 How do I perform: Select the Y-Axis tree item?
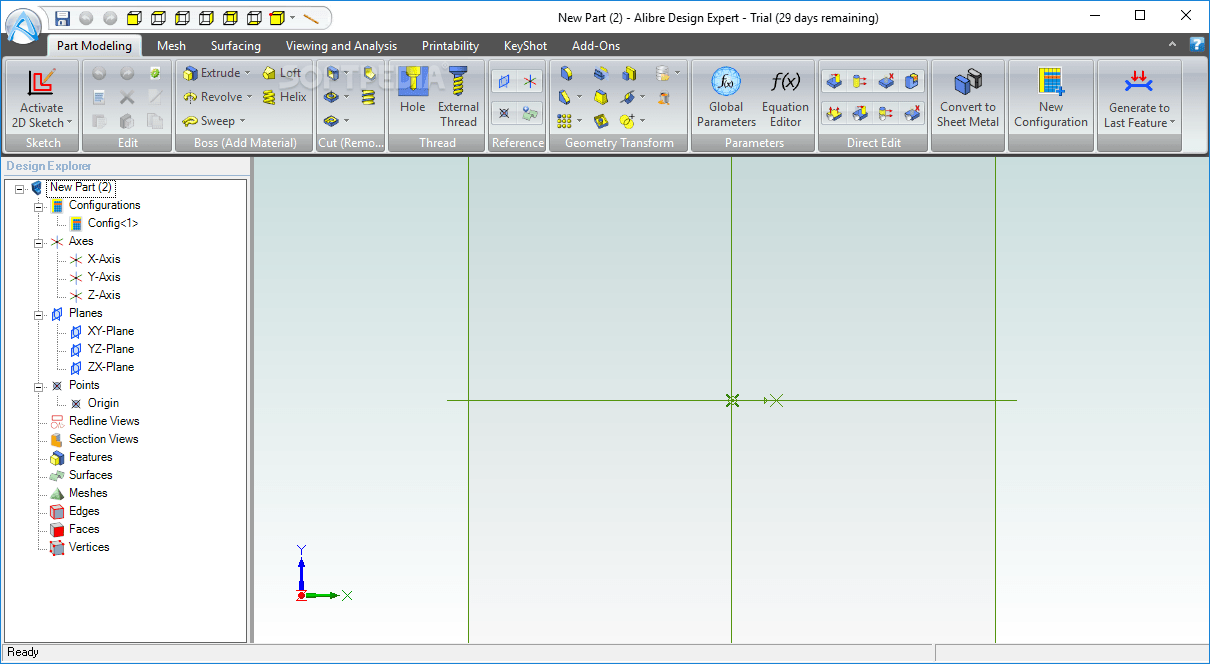(x=104, y=277)
